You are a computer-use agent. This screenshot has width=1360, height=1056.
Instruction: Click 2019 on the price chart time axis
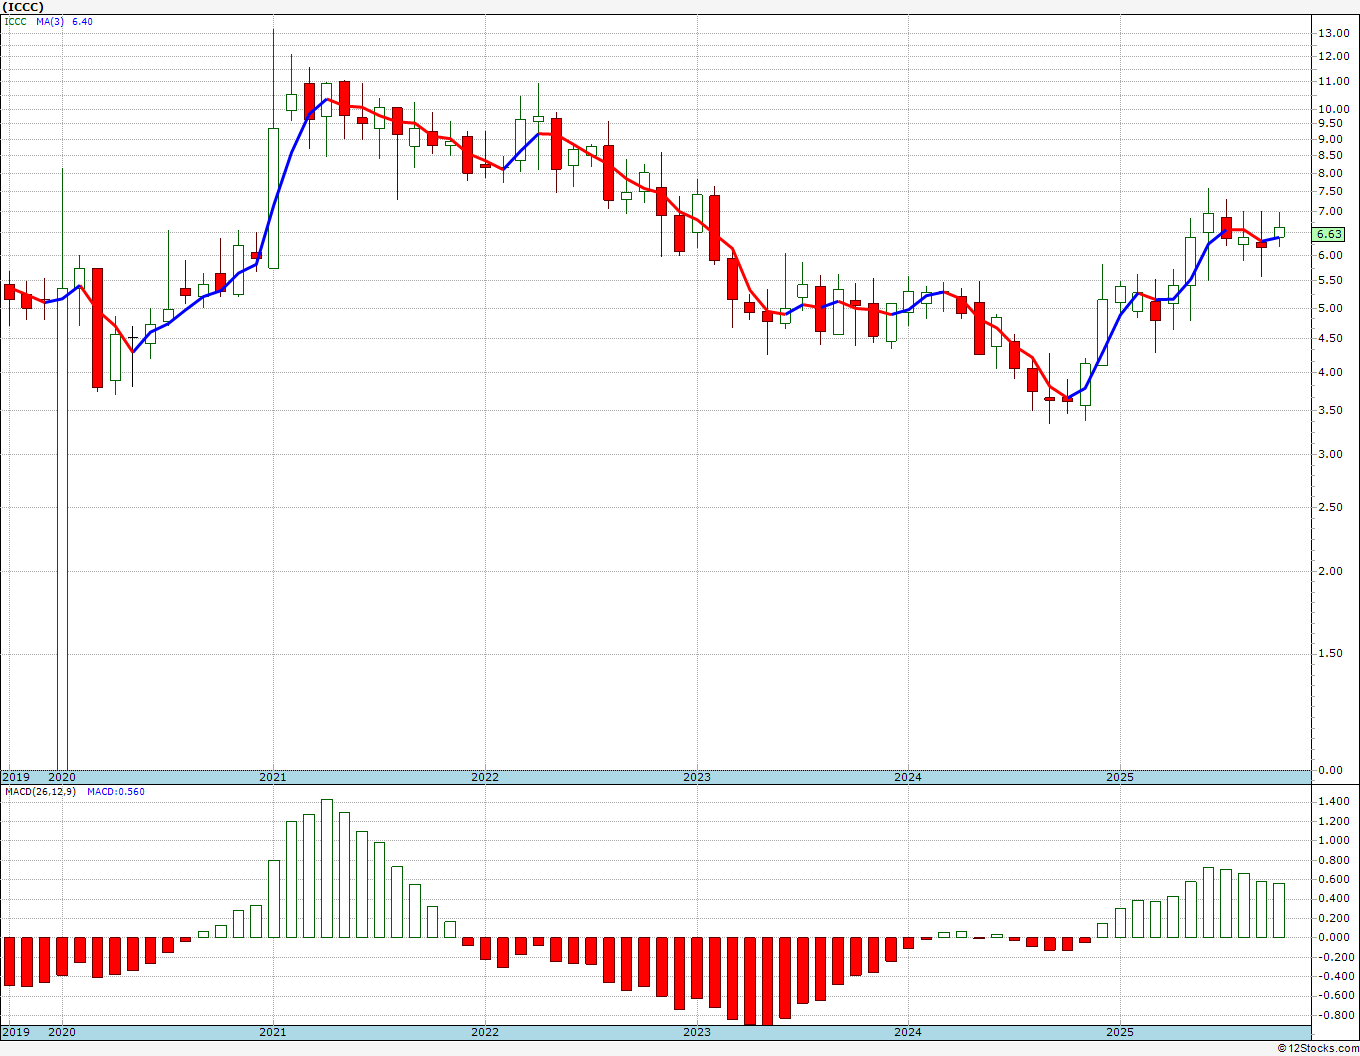click(15, 777)
